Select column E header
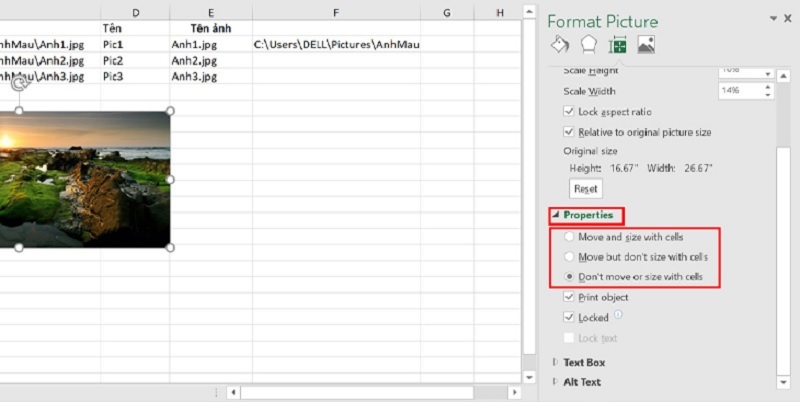800x402 pixels. point(211,13)
